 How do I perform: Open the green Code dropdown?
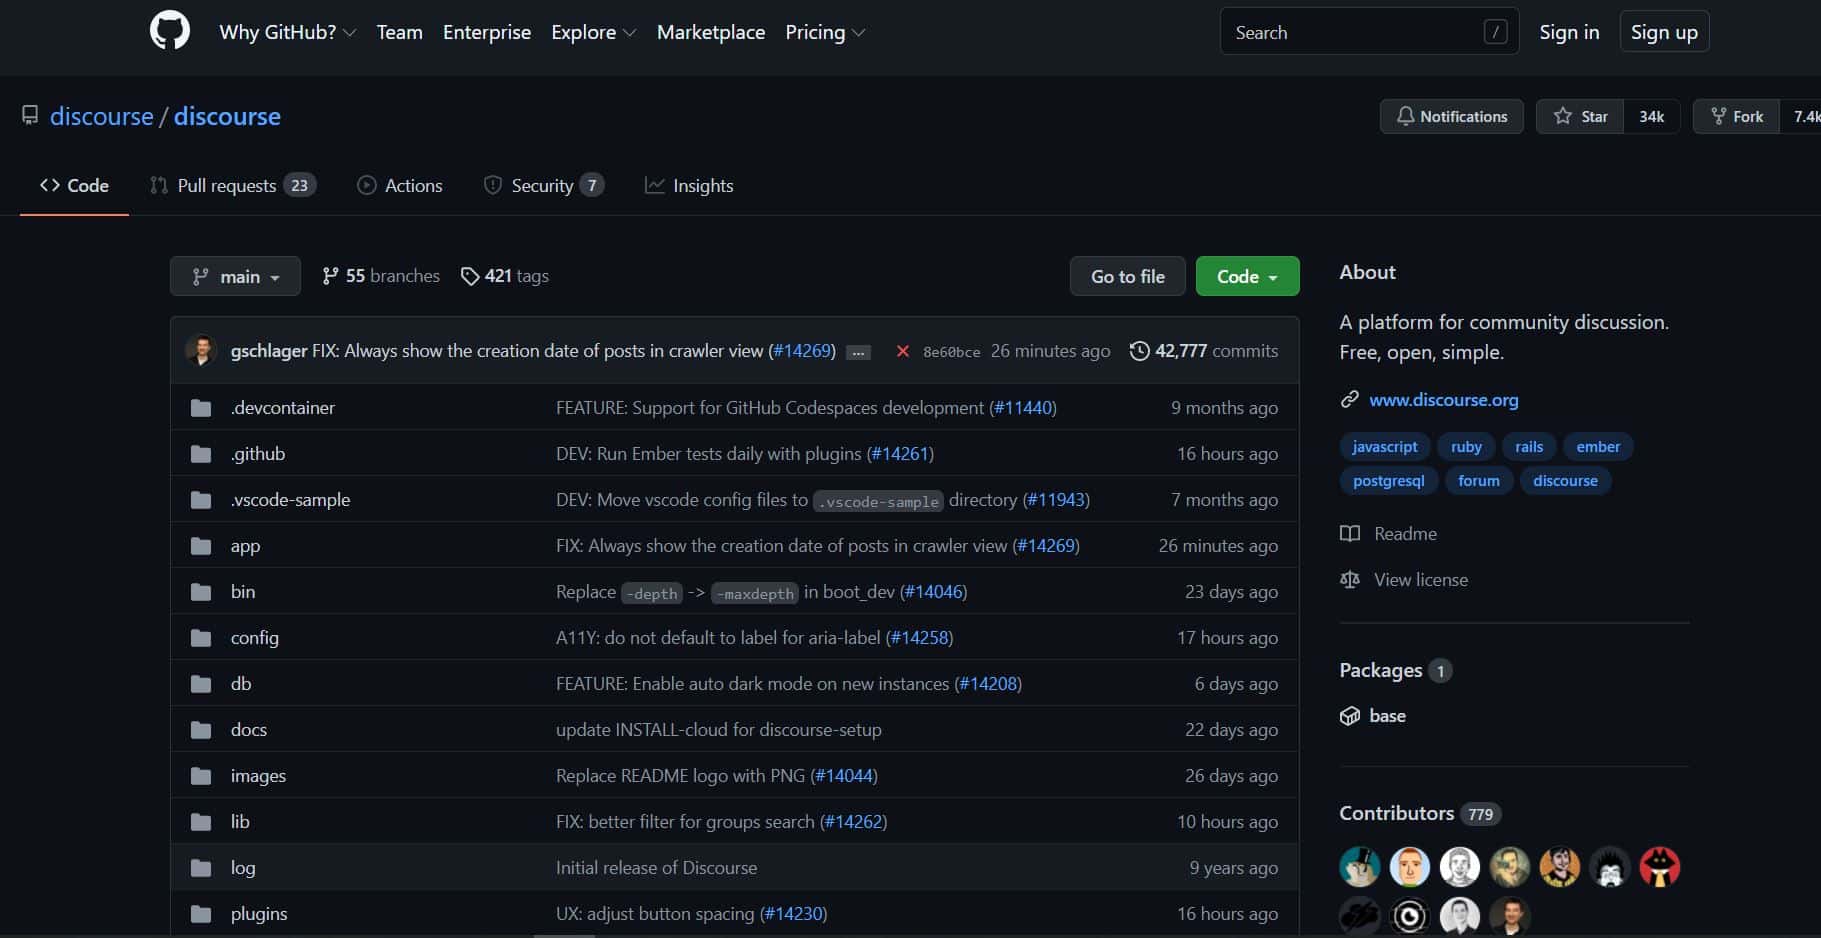click(1247, 276)
